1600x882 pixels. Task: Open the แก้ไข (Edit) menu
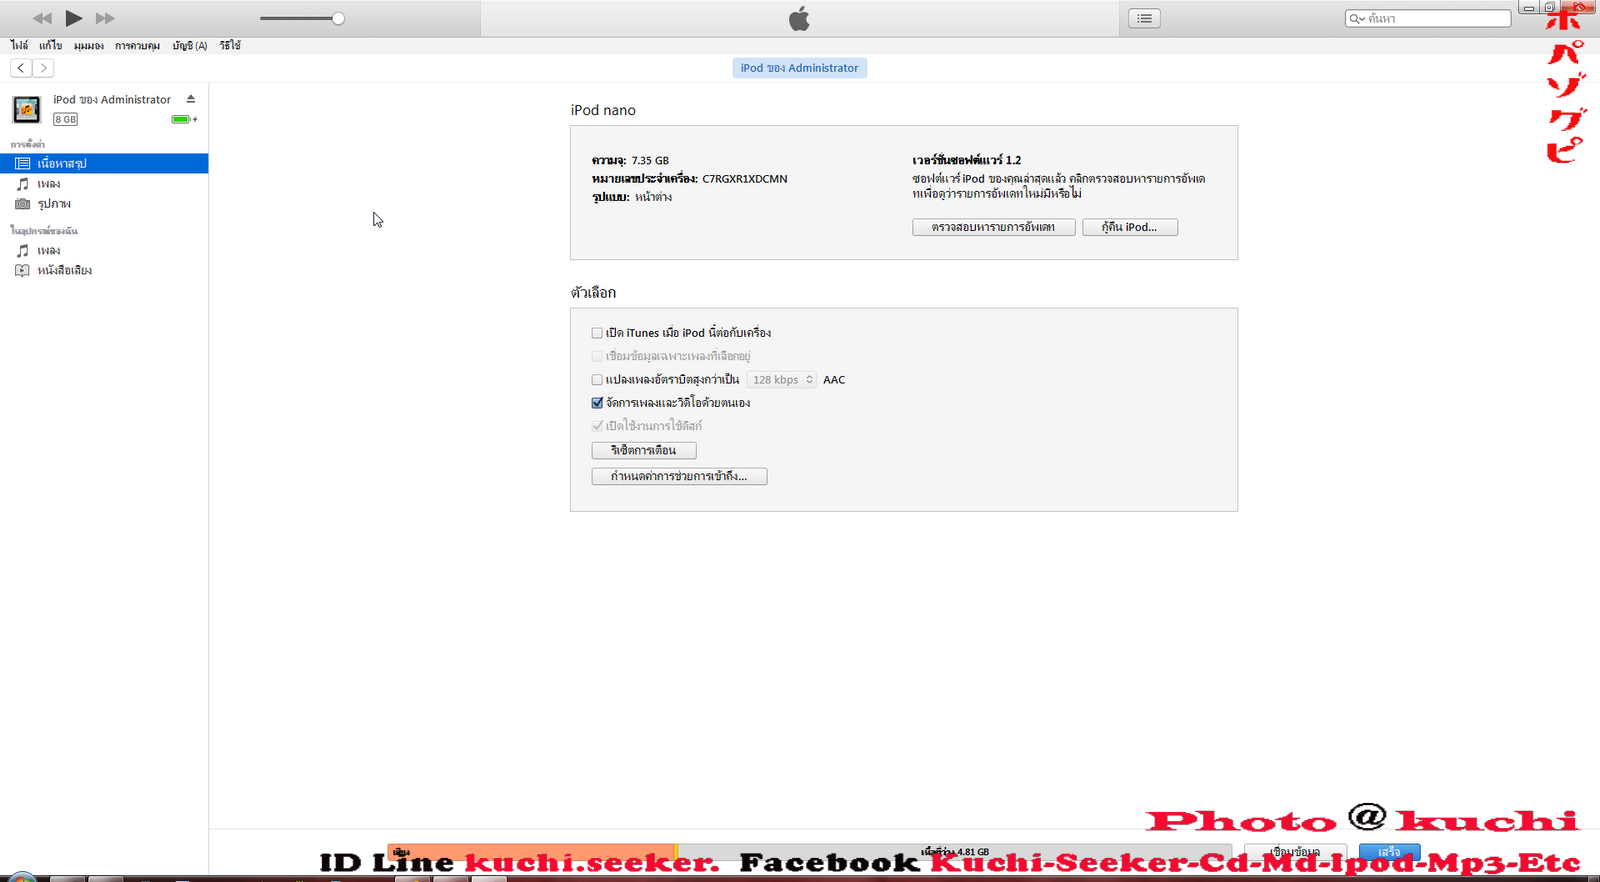pyautogui.click(x=51, y=45)
